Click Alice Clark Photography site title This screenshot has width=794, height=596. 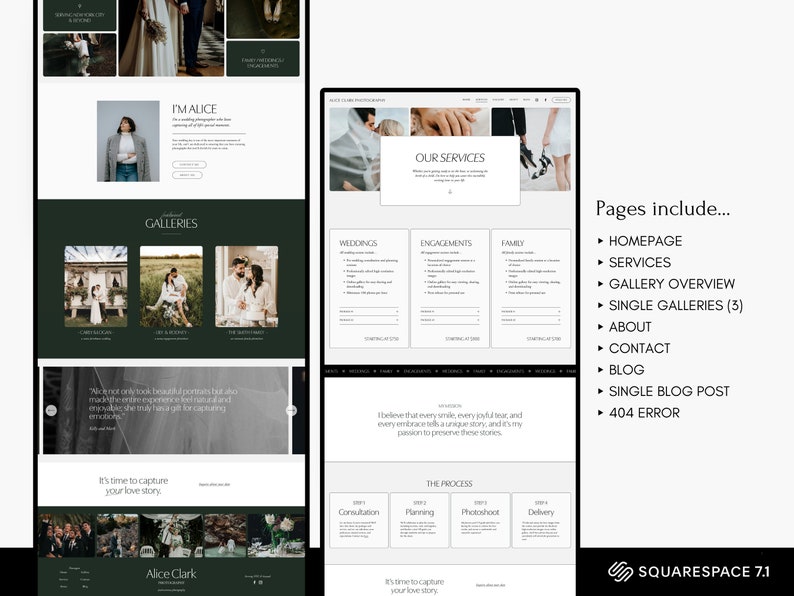(357, 100)
